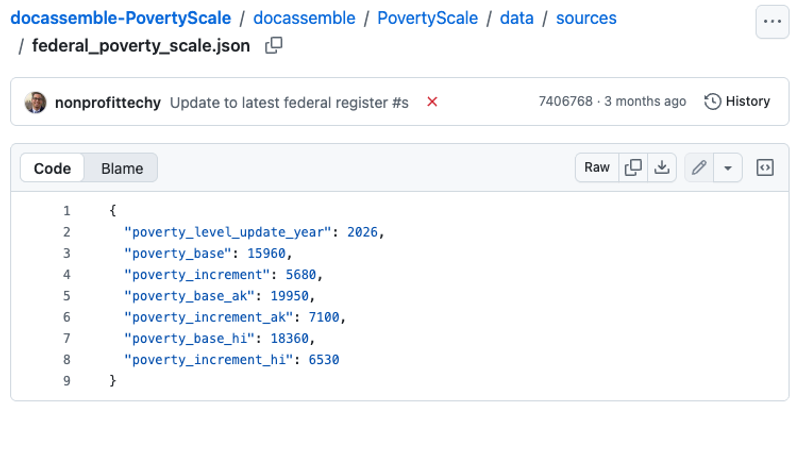Navigate to docassemble folder breadcrumb
This screenshot has width=800, height=470.
(304, 18)
